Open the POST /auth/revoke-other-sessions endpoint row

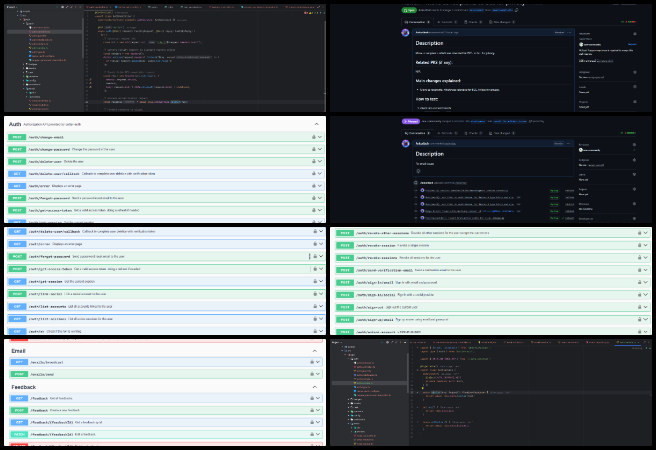click(493, 233)
